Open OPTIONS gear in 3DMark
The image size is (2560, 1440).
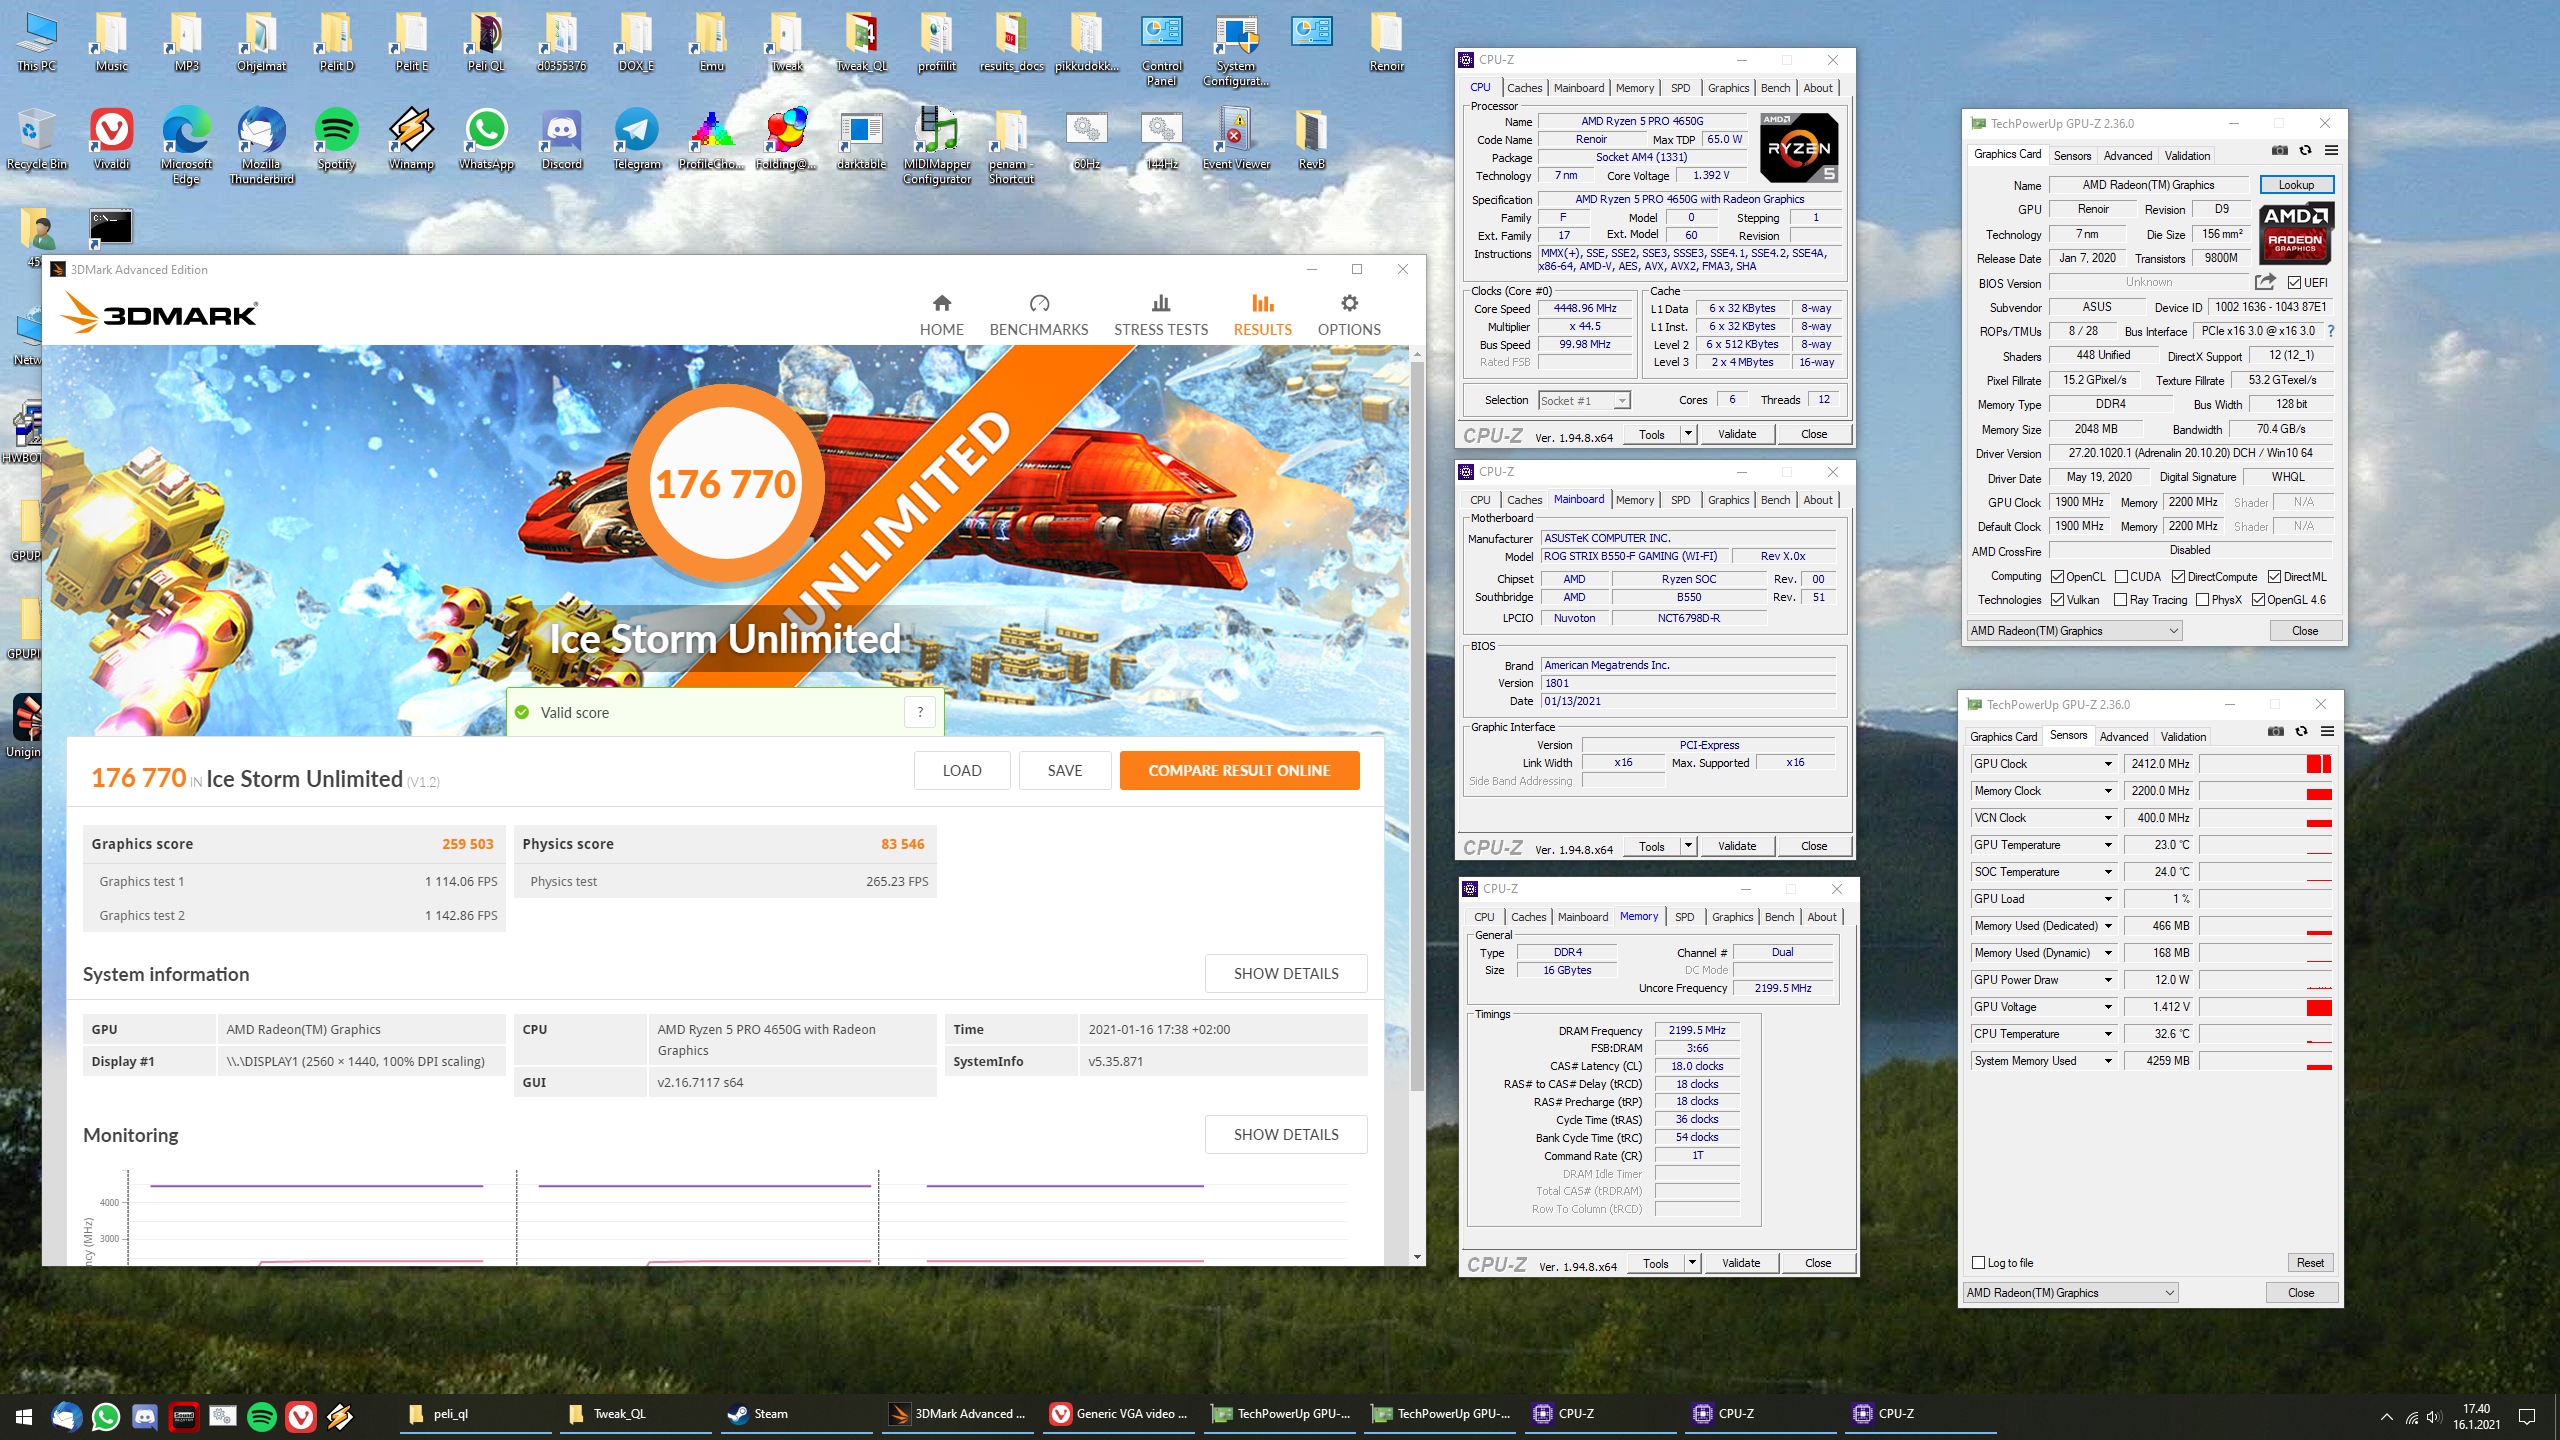(x=1349, y=315)
